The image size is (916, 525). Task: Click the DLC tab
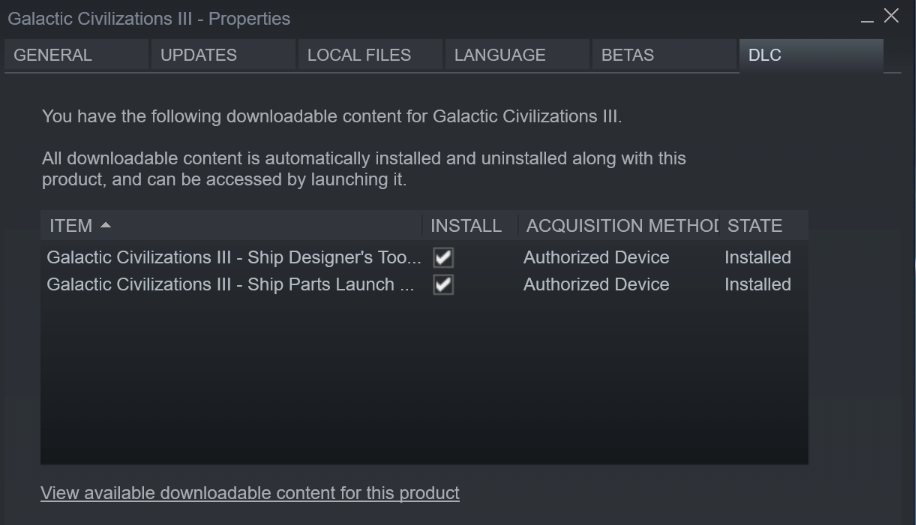(765, 55)
